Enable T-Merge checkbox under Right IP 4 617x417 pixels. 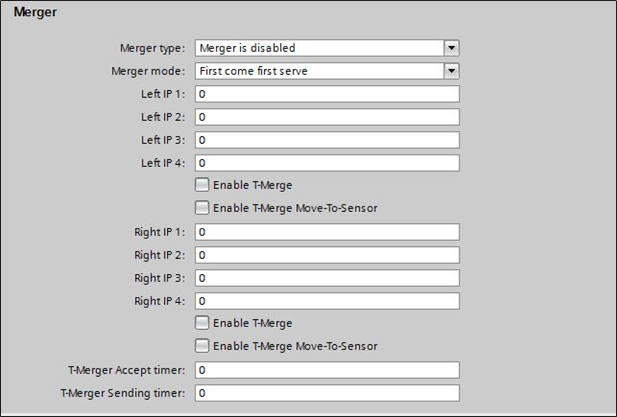coord(202,323)
